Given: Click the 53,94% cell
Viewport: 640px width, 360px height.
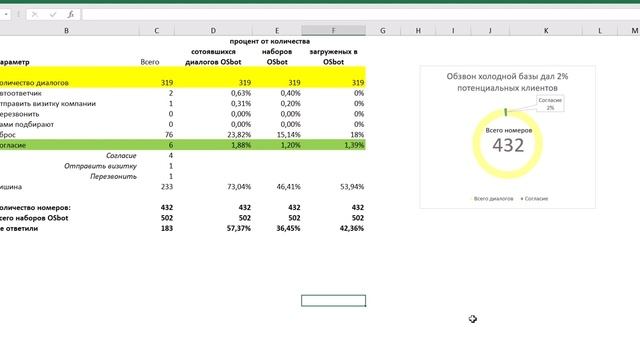Looking at the screenshot, I should click(352, 187).
